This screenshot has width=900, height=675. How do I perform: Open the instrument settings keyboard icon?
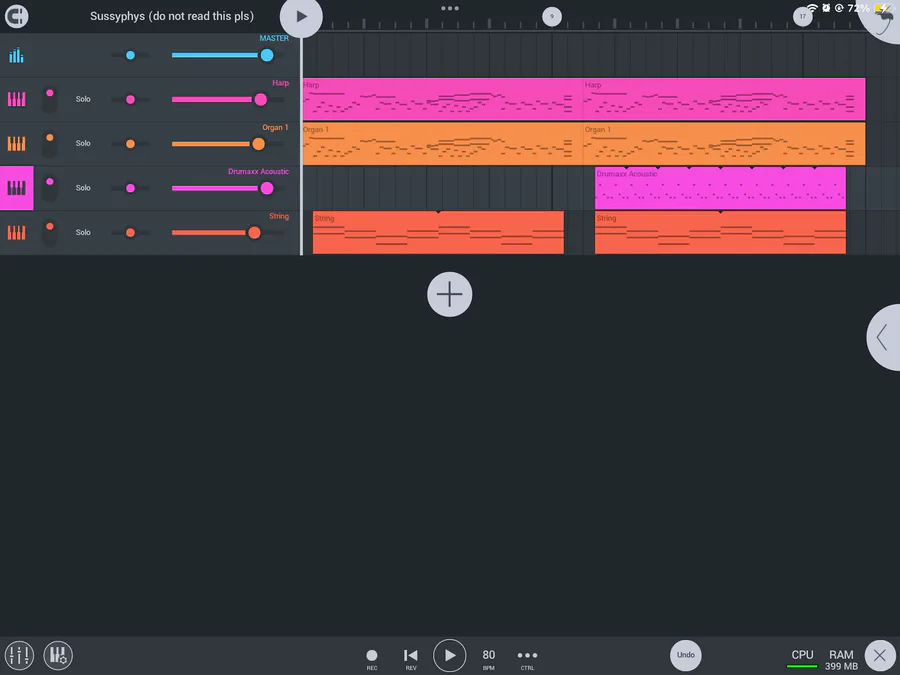tap(58, 655)
